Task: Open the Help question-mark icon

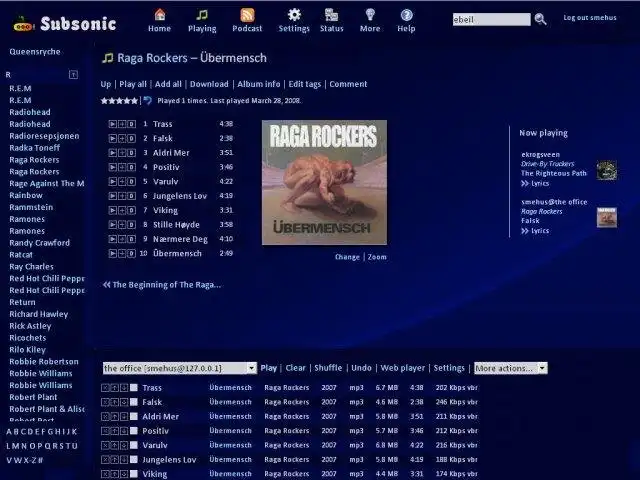Action: coord(406,15)
